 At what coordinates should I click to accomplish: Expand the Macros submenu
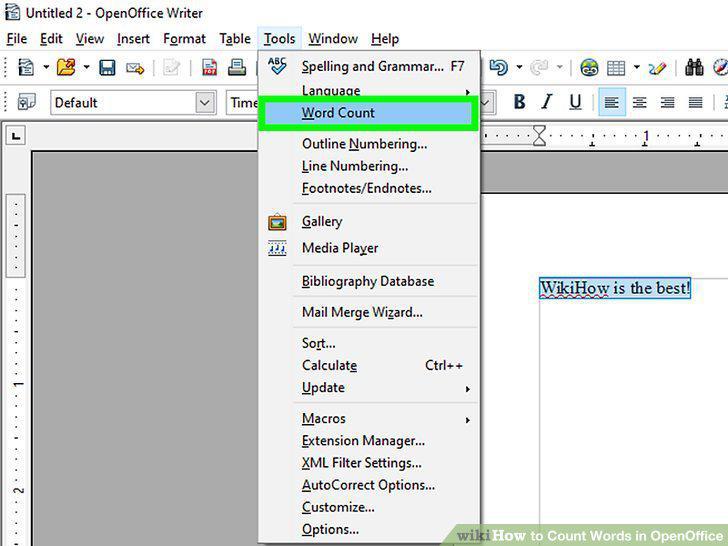point(369,419)
